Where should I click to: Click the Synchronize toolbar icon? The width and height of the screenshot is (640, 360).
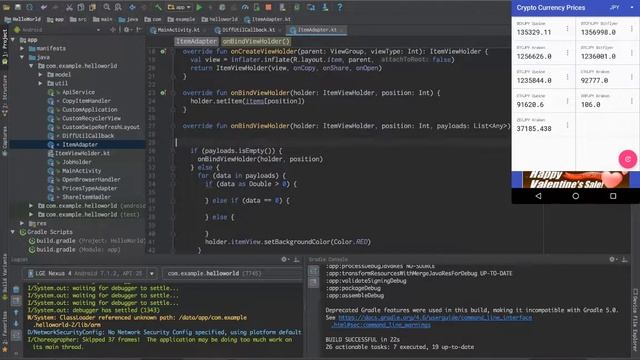coord(30,7)
